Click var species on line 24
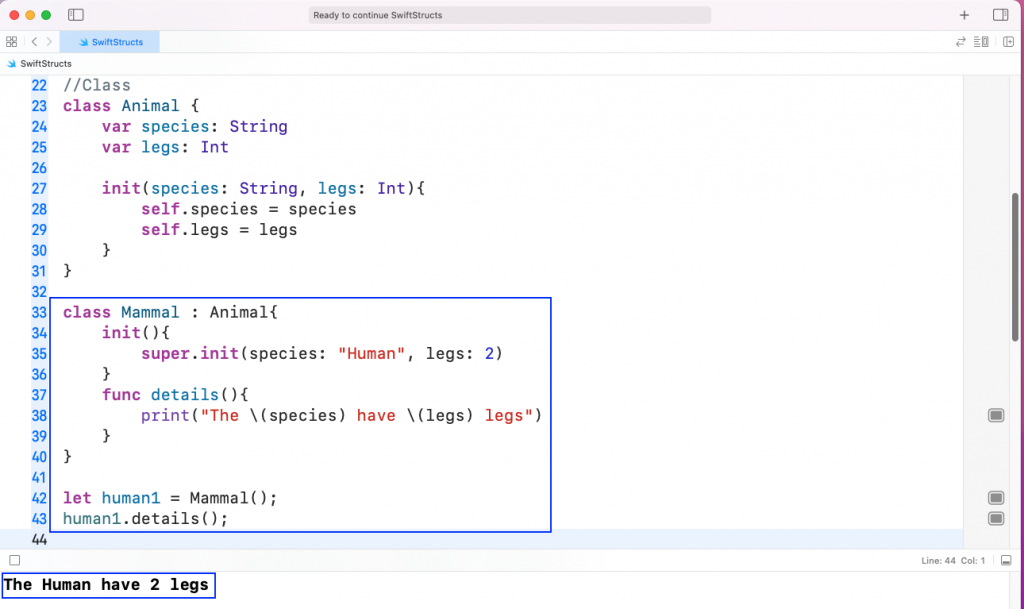 point(155,127)
